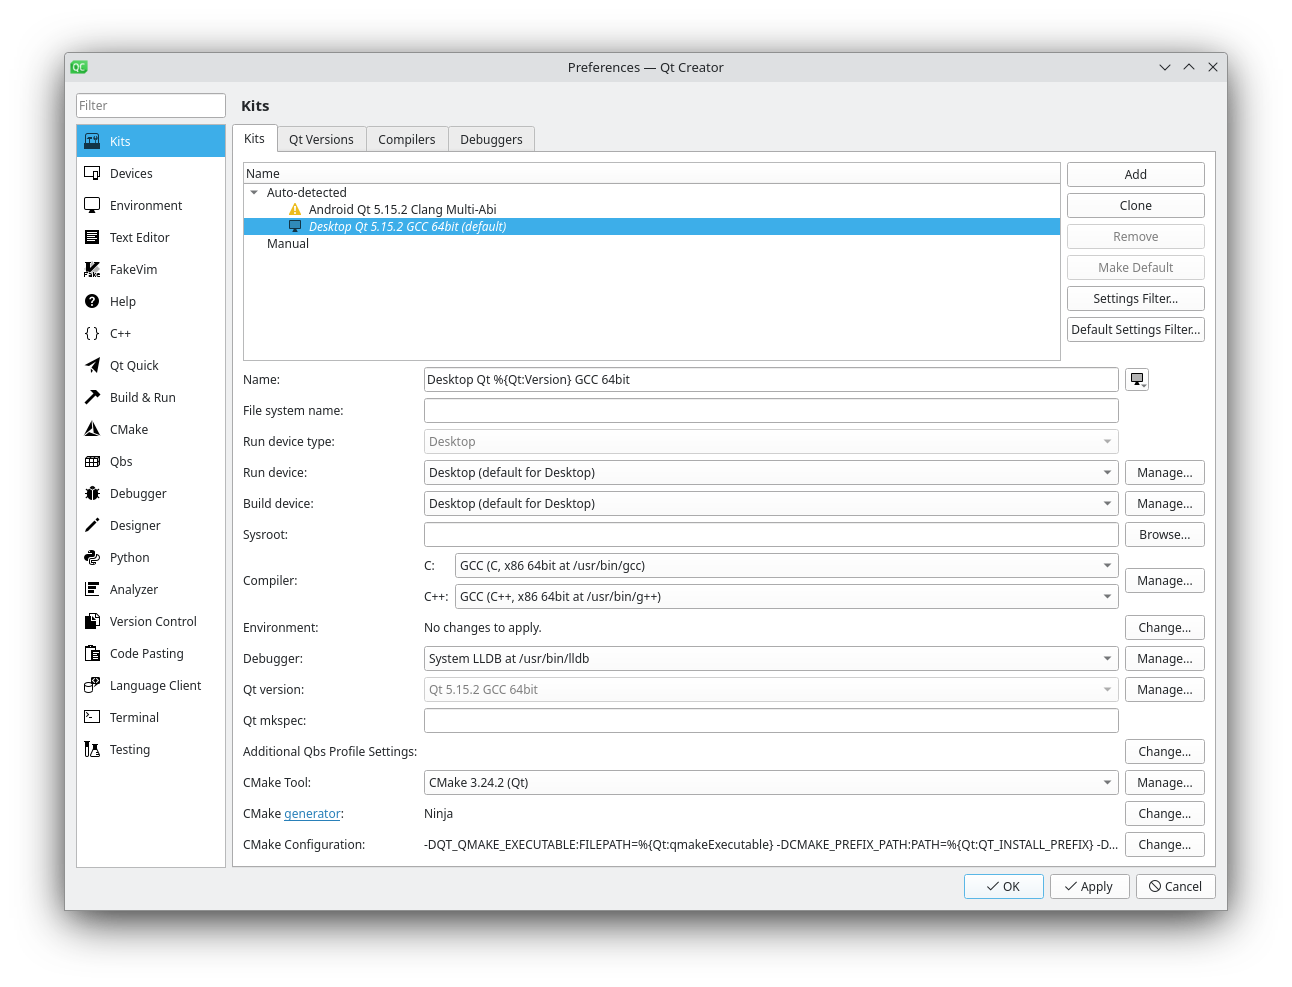Open Settings Filter... dialog
1292x987 pixels.
pos(1136,298)
